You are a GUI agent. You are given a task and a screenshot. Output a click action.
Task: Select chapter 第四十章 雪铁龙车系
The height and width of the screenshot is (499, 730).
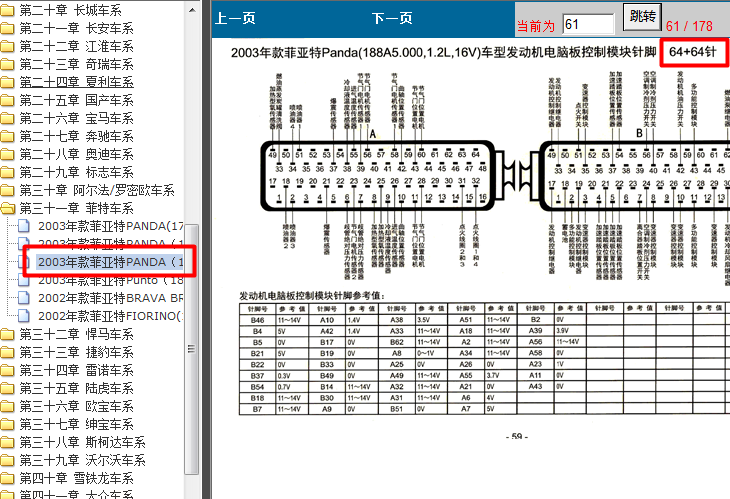[x=76, y=478]
